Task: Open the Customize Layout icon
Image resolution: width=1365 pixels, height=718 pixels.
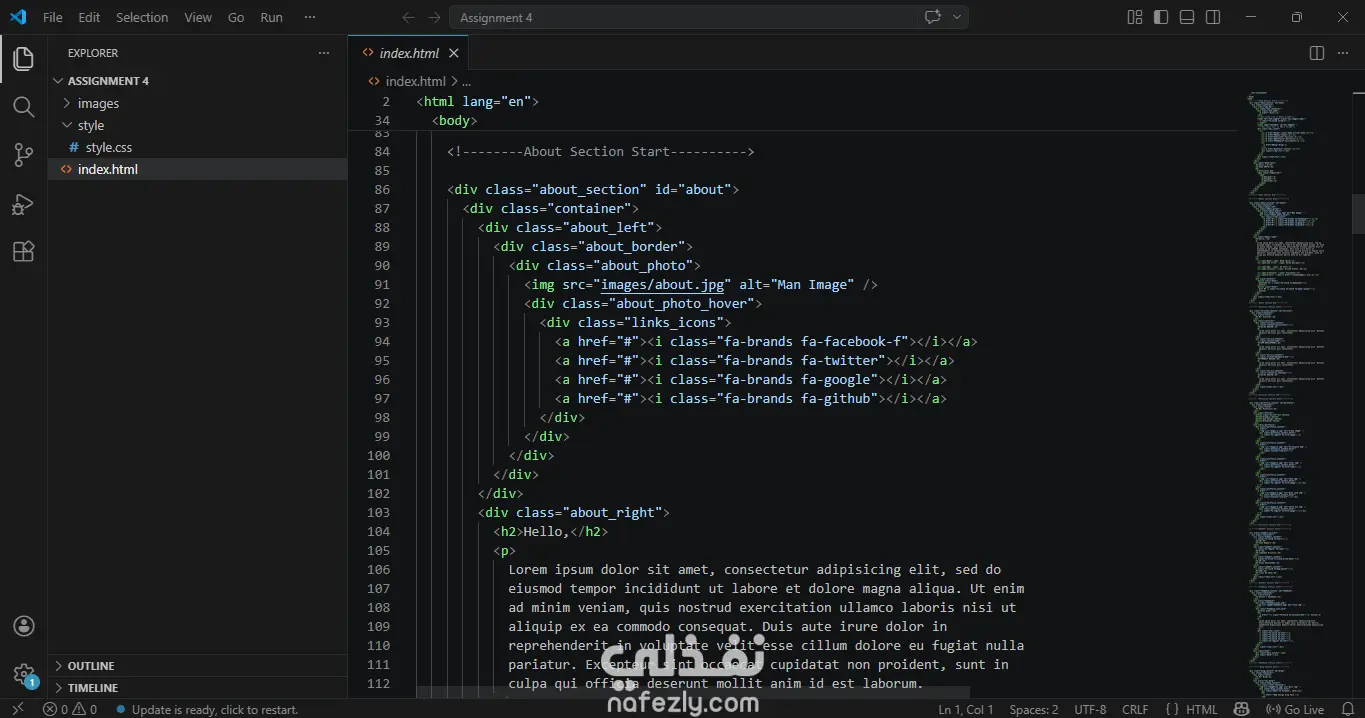Action: [1135, 17]
